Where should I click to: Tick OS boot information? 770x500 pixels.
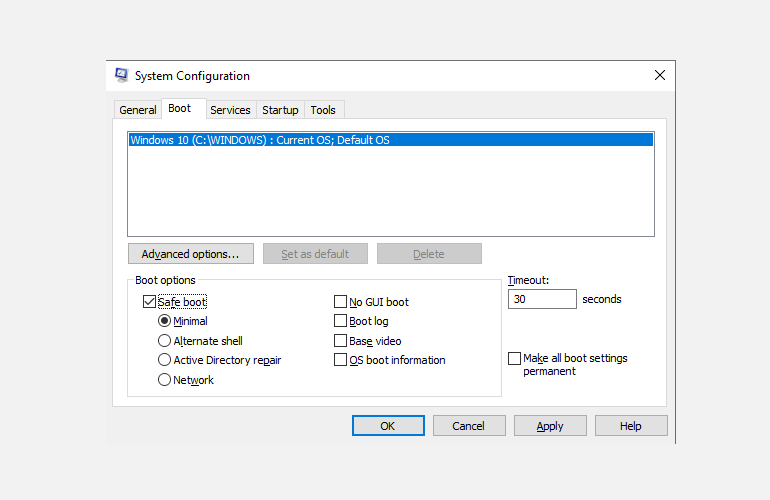click(340, 360)
